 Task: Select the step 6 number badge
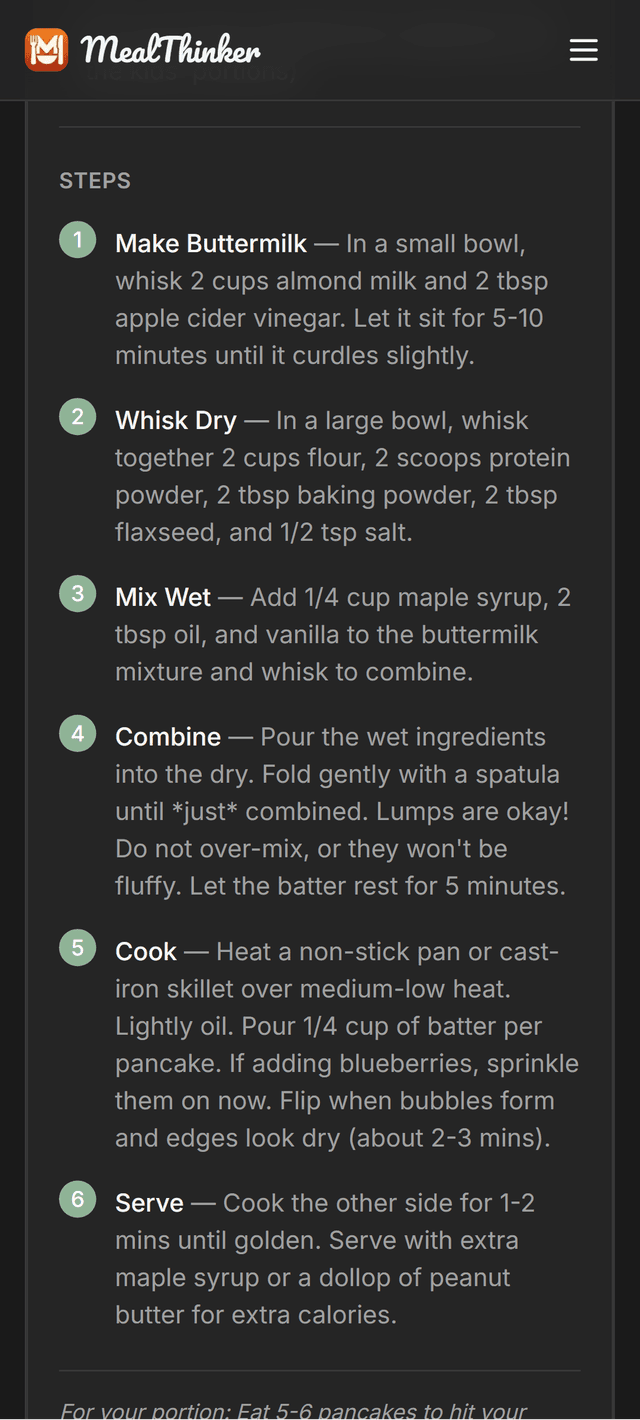pyautogui.click(x=77, y=1199)
